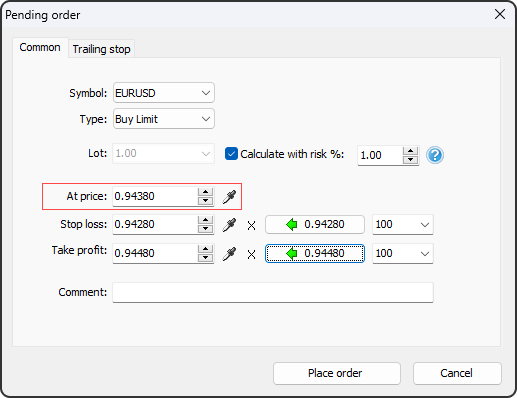Toggle the Calculate with risk % checkbox
Screen dimensions: 517x398
point(231,154)
